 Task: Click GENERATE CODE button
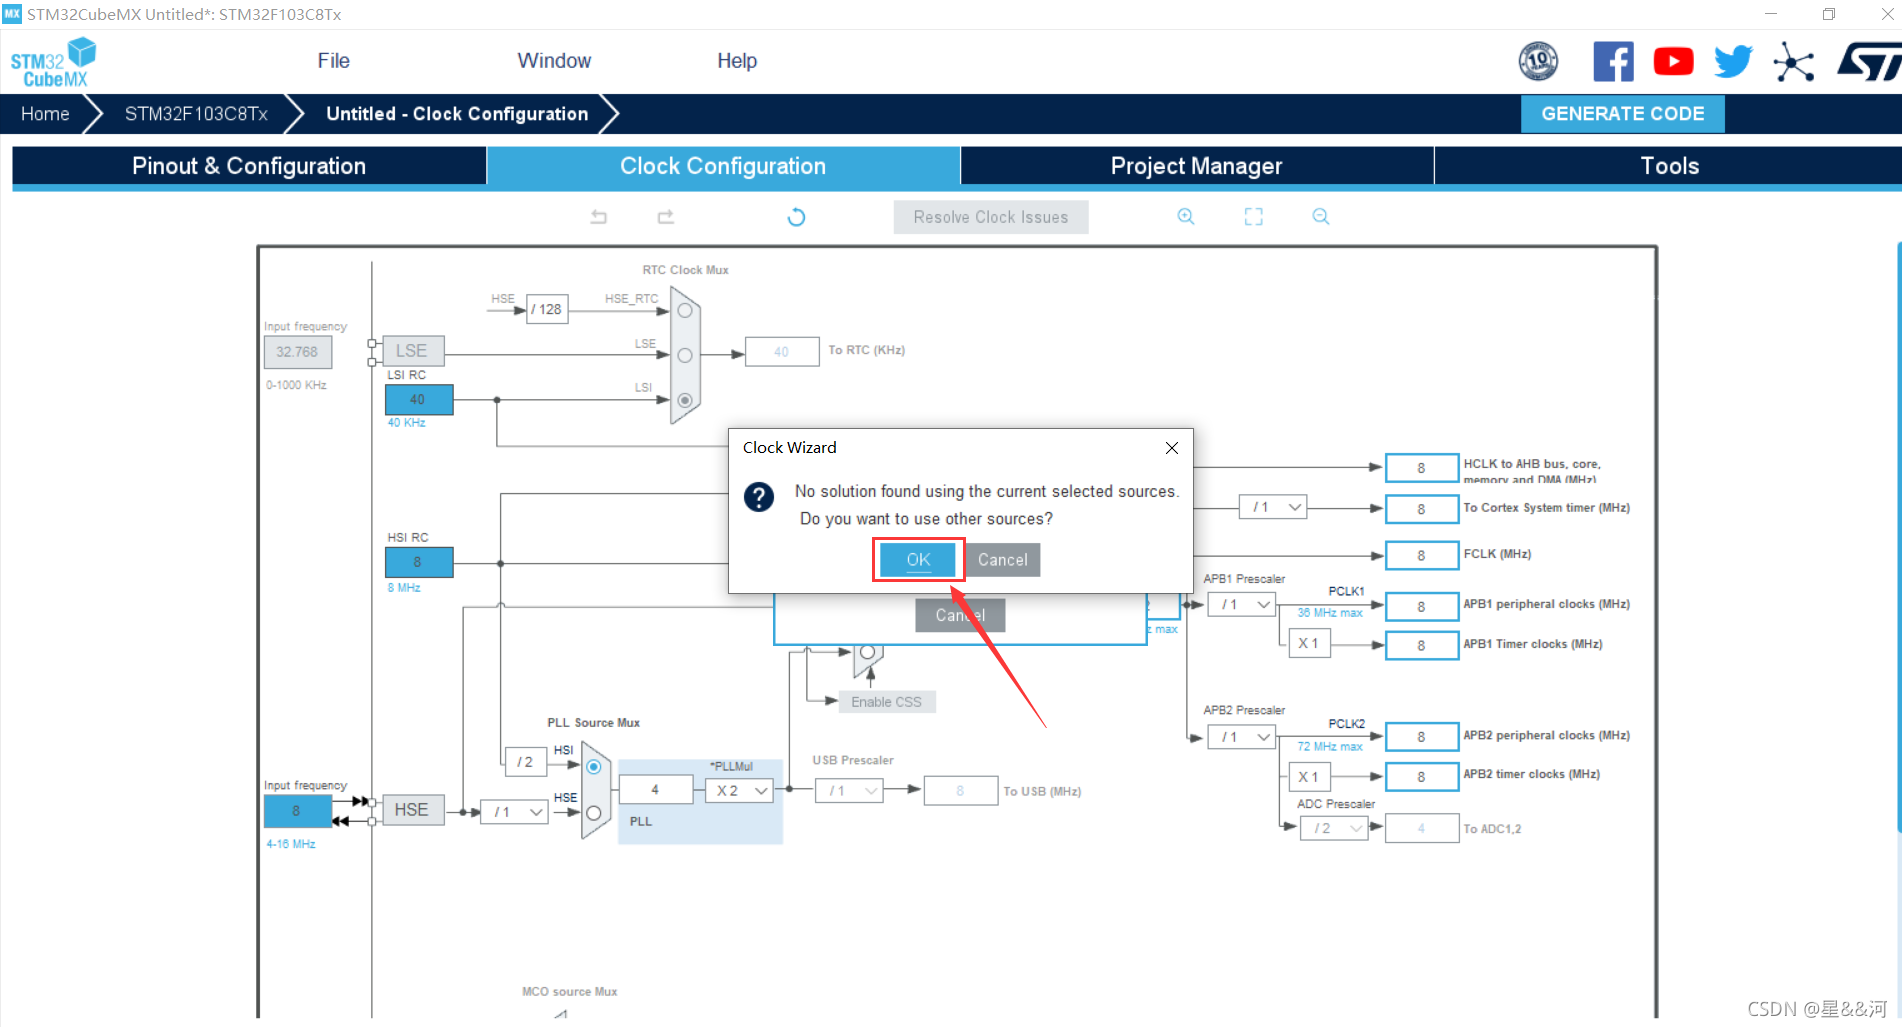1622,114
